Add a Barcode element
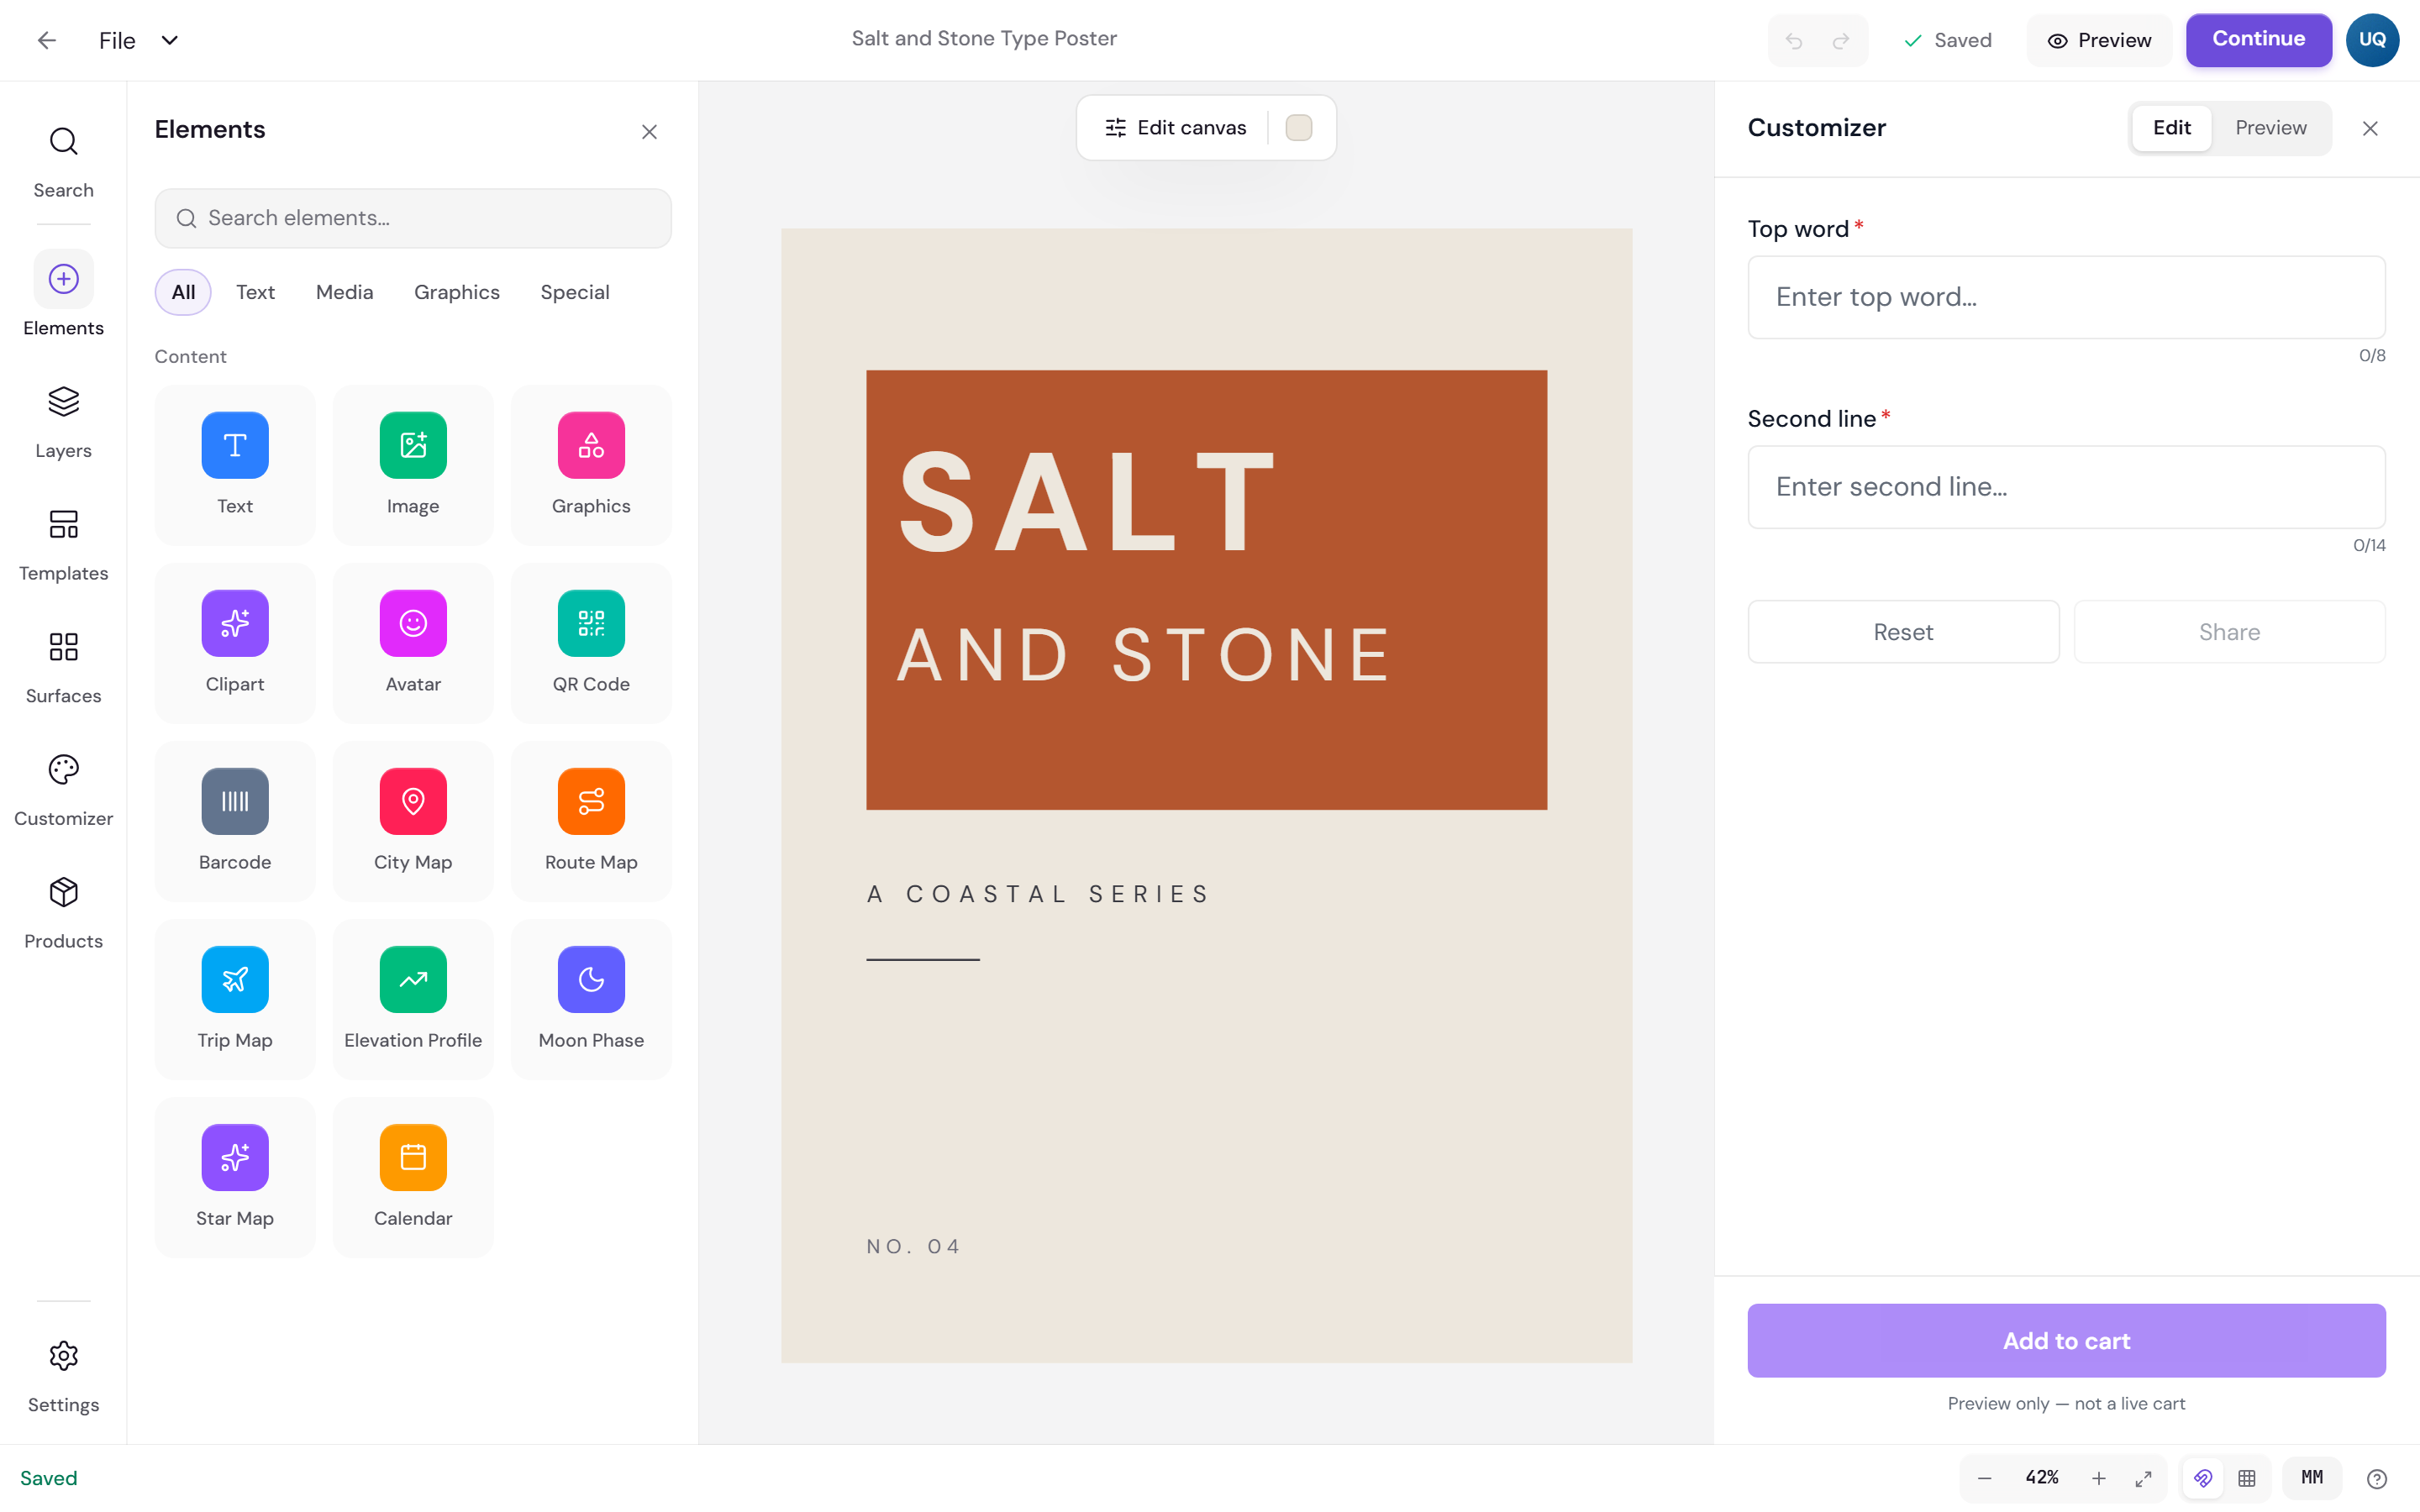Image resolution: width=2420 pixels, height=1512 pixels. tap(235, 821)
